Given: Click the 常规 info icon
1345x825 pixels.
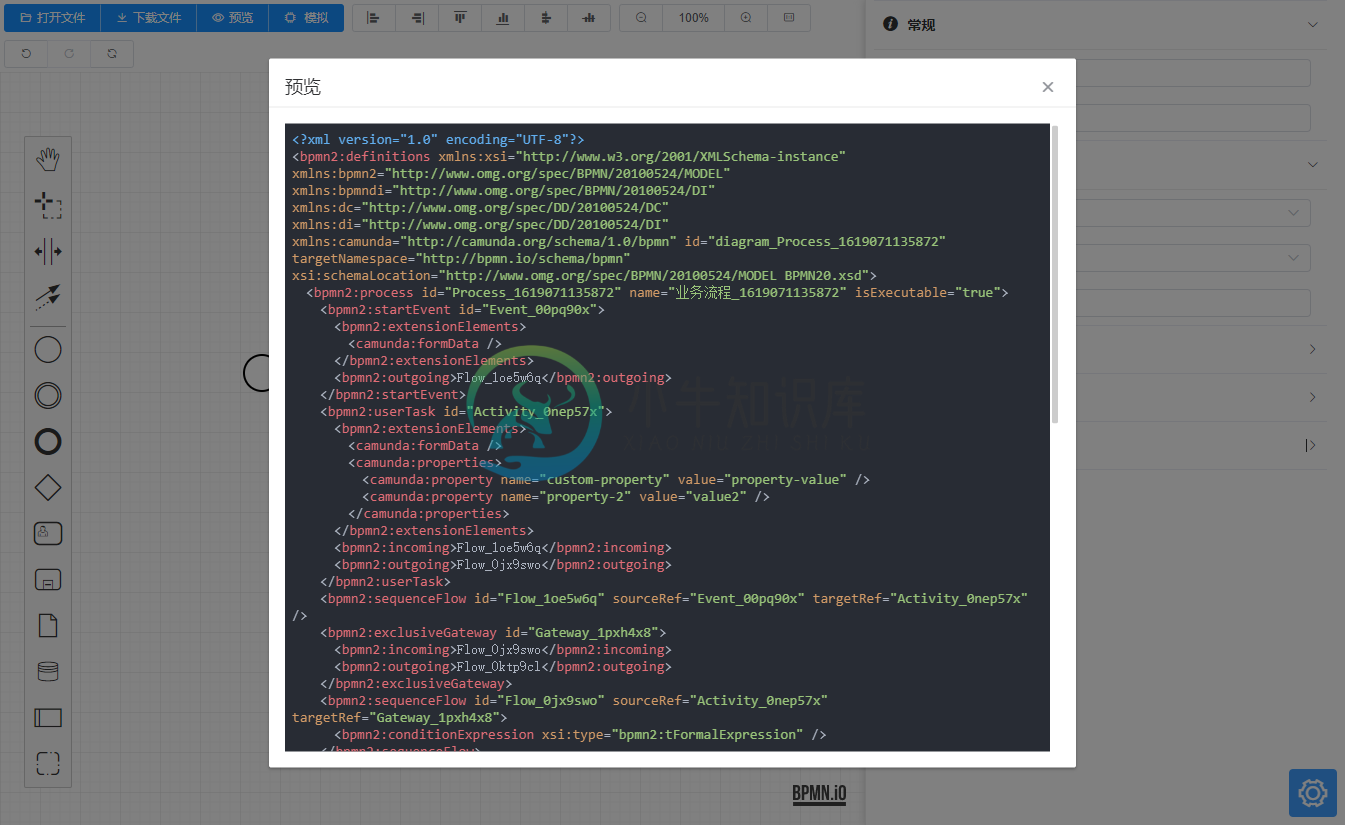Looking at the screenshot, I should (x=890, y=24).
